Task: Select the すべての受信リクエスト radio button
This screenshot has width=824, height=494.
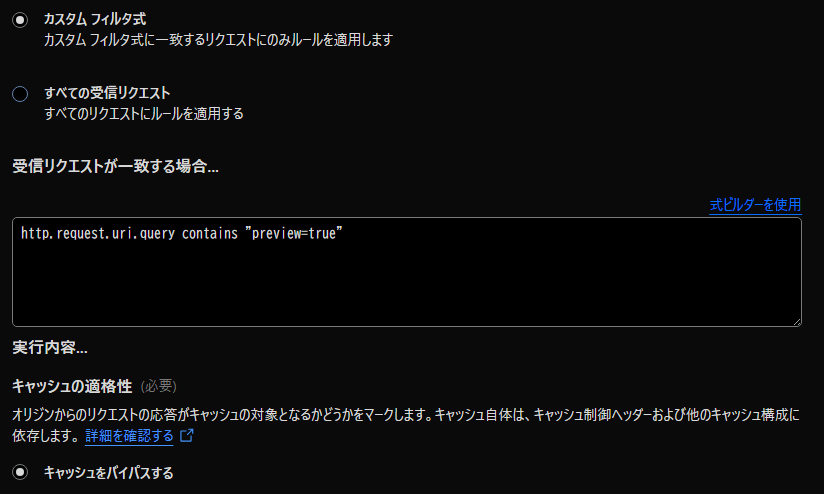Action: point(20,94)
